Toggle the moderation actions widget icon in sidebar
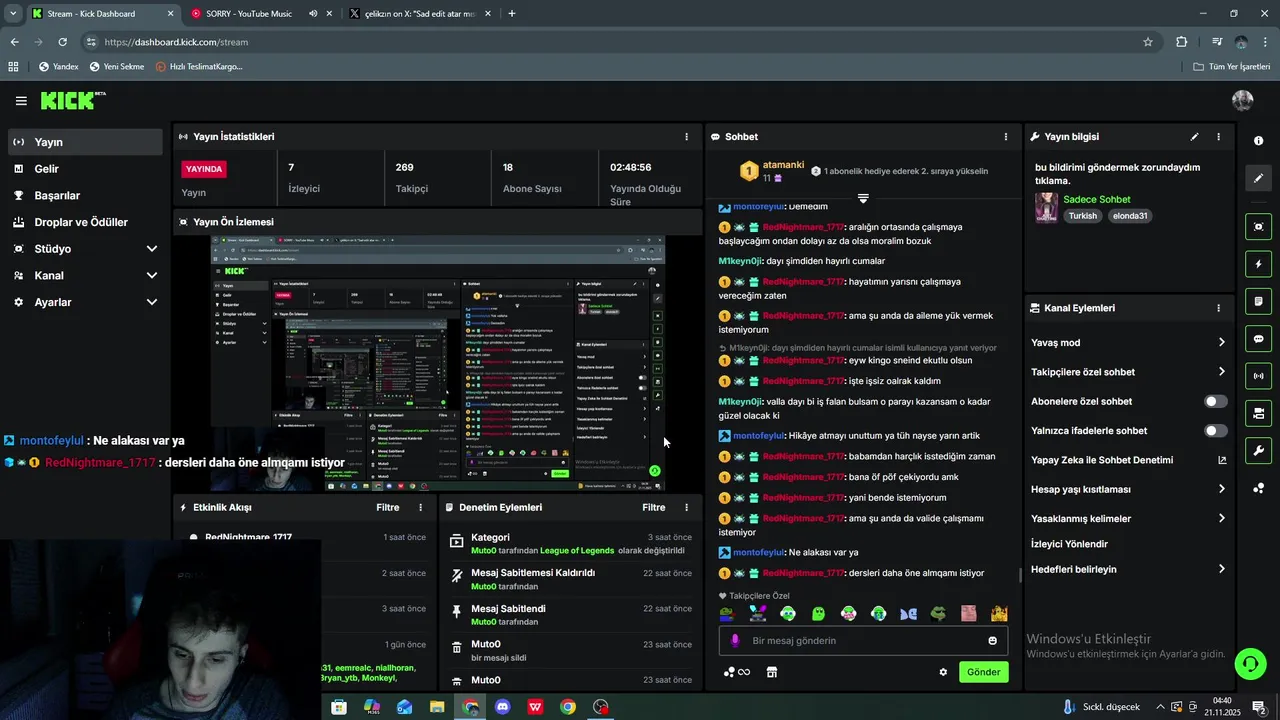The width and height of the screenshot is (1280, 720). pyautogui.click(x=1259, y=301)
